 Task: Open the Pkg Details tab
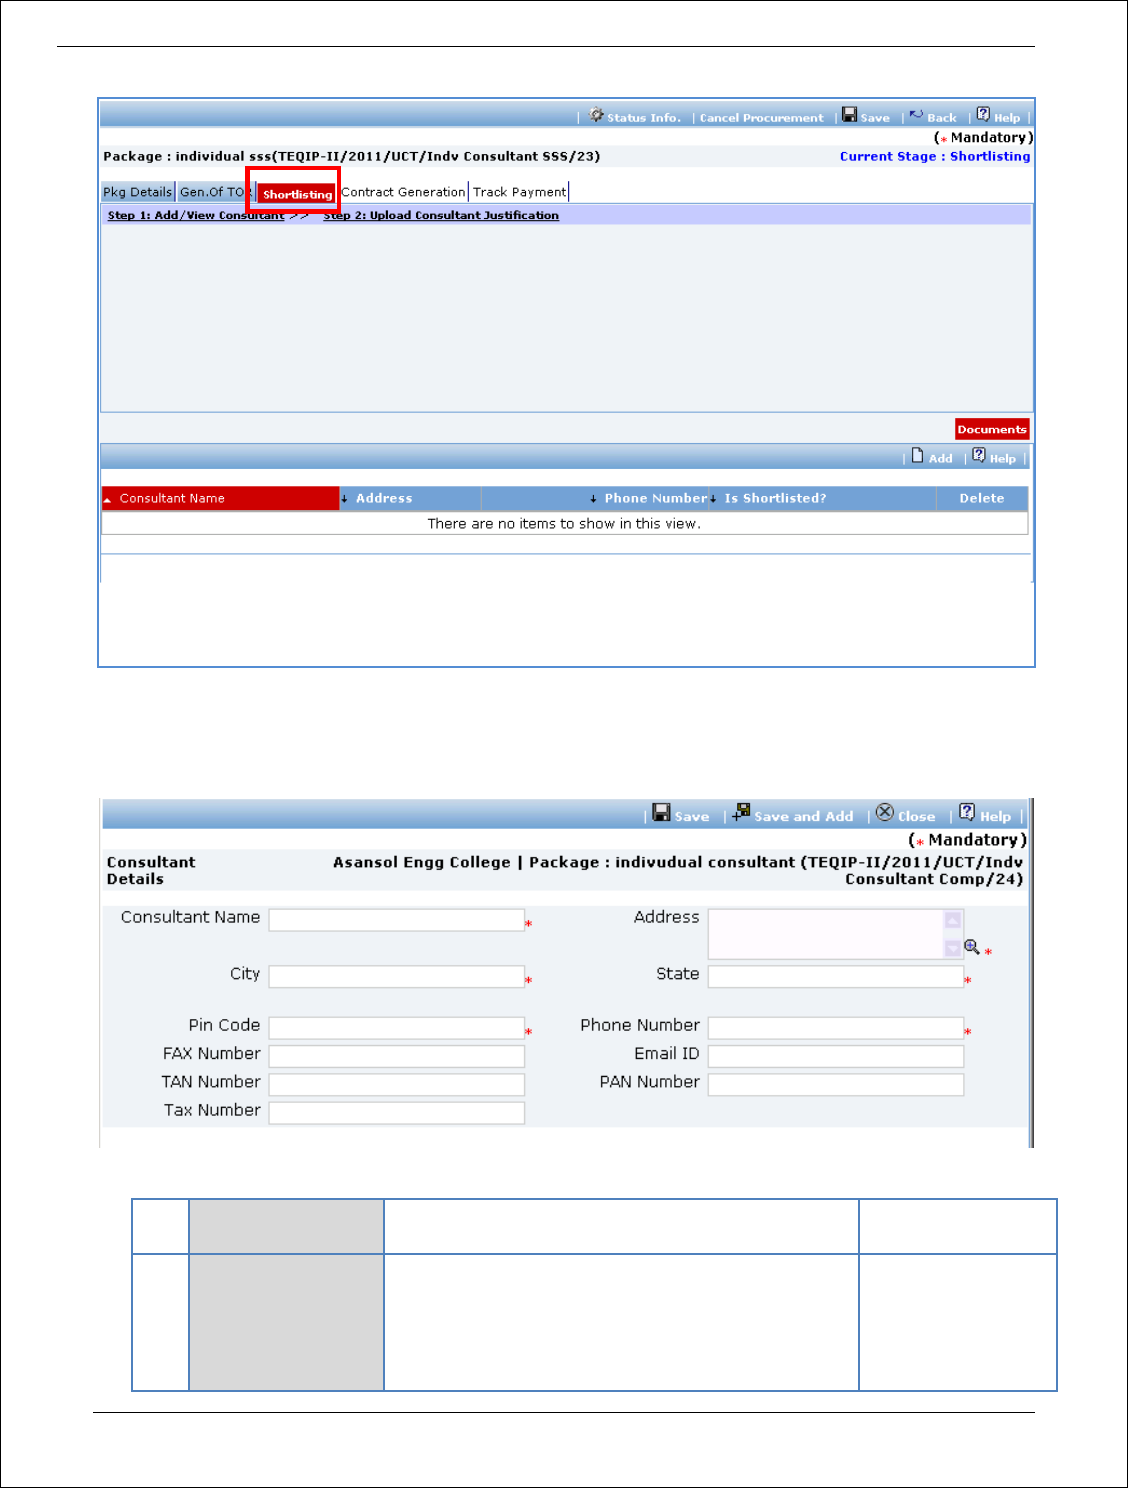click(138, 192)
